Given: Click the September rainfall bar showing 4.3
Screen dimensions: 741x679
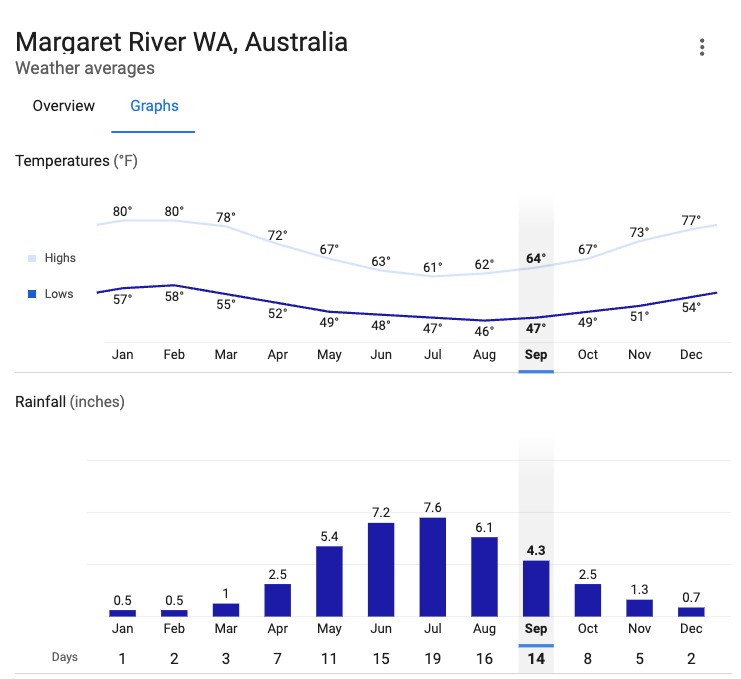Looking at the screenshot, I should [536, 588].
